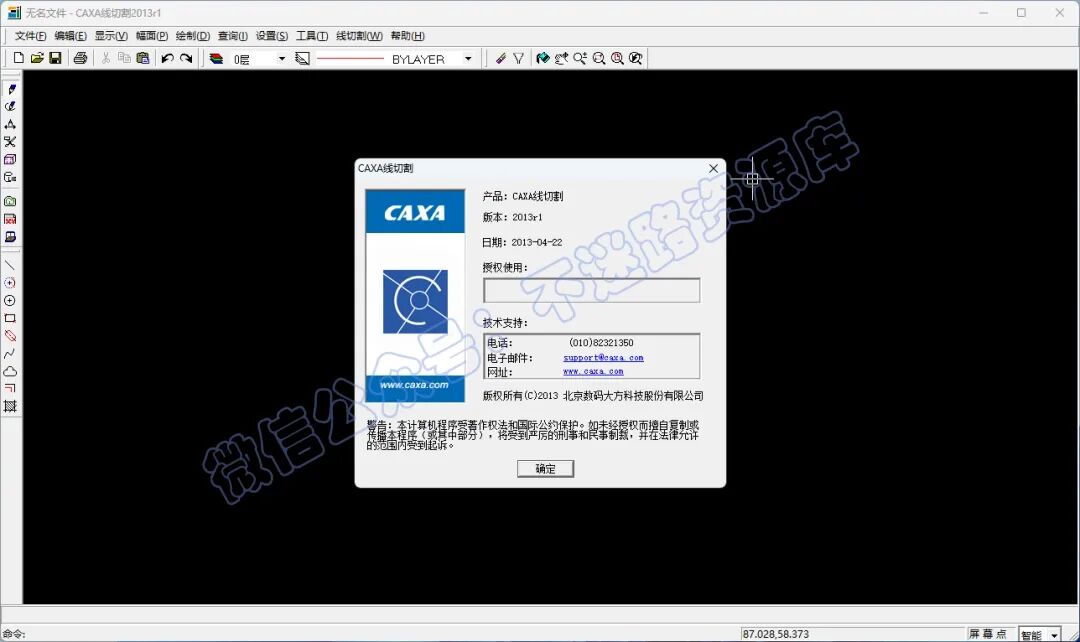Screen dimensions: 1080x642
Task: Select the format brush icon
Action: coord(501,59)
